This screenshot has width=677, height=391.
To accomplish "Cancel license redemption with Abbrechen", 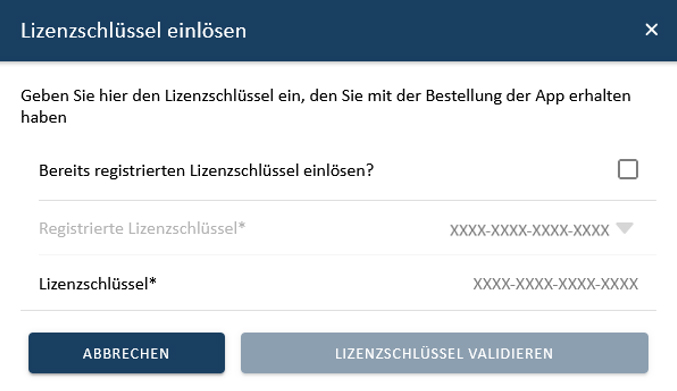I will pos(127,353).
